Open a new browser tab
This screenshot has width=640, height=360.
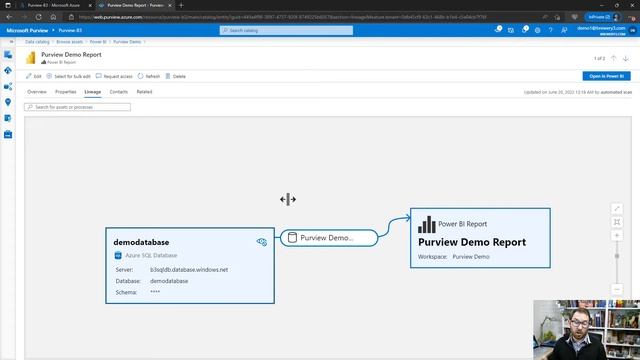181,5
